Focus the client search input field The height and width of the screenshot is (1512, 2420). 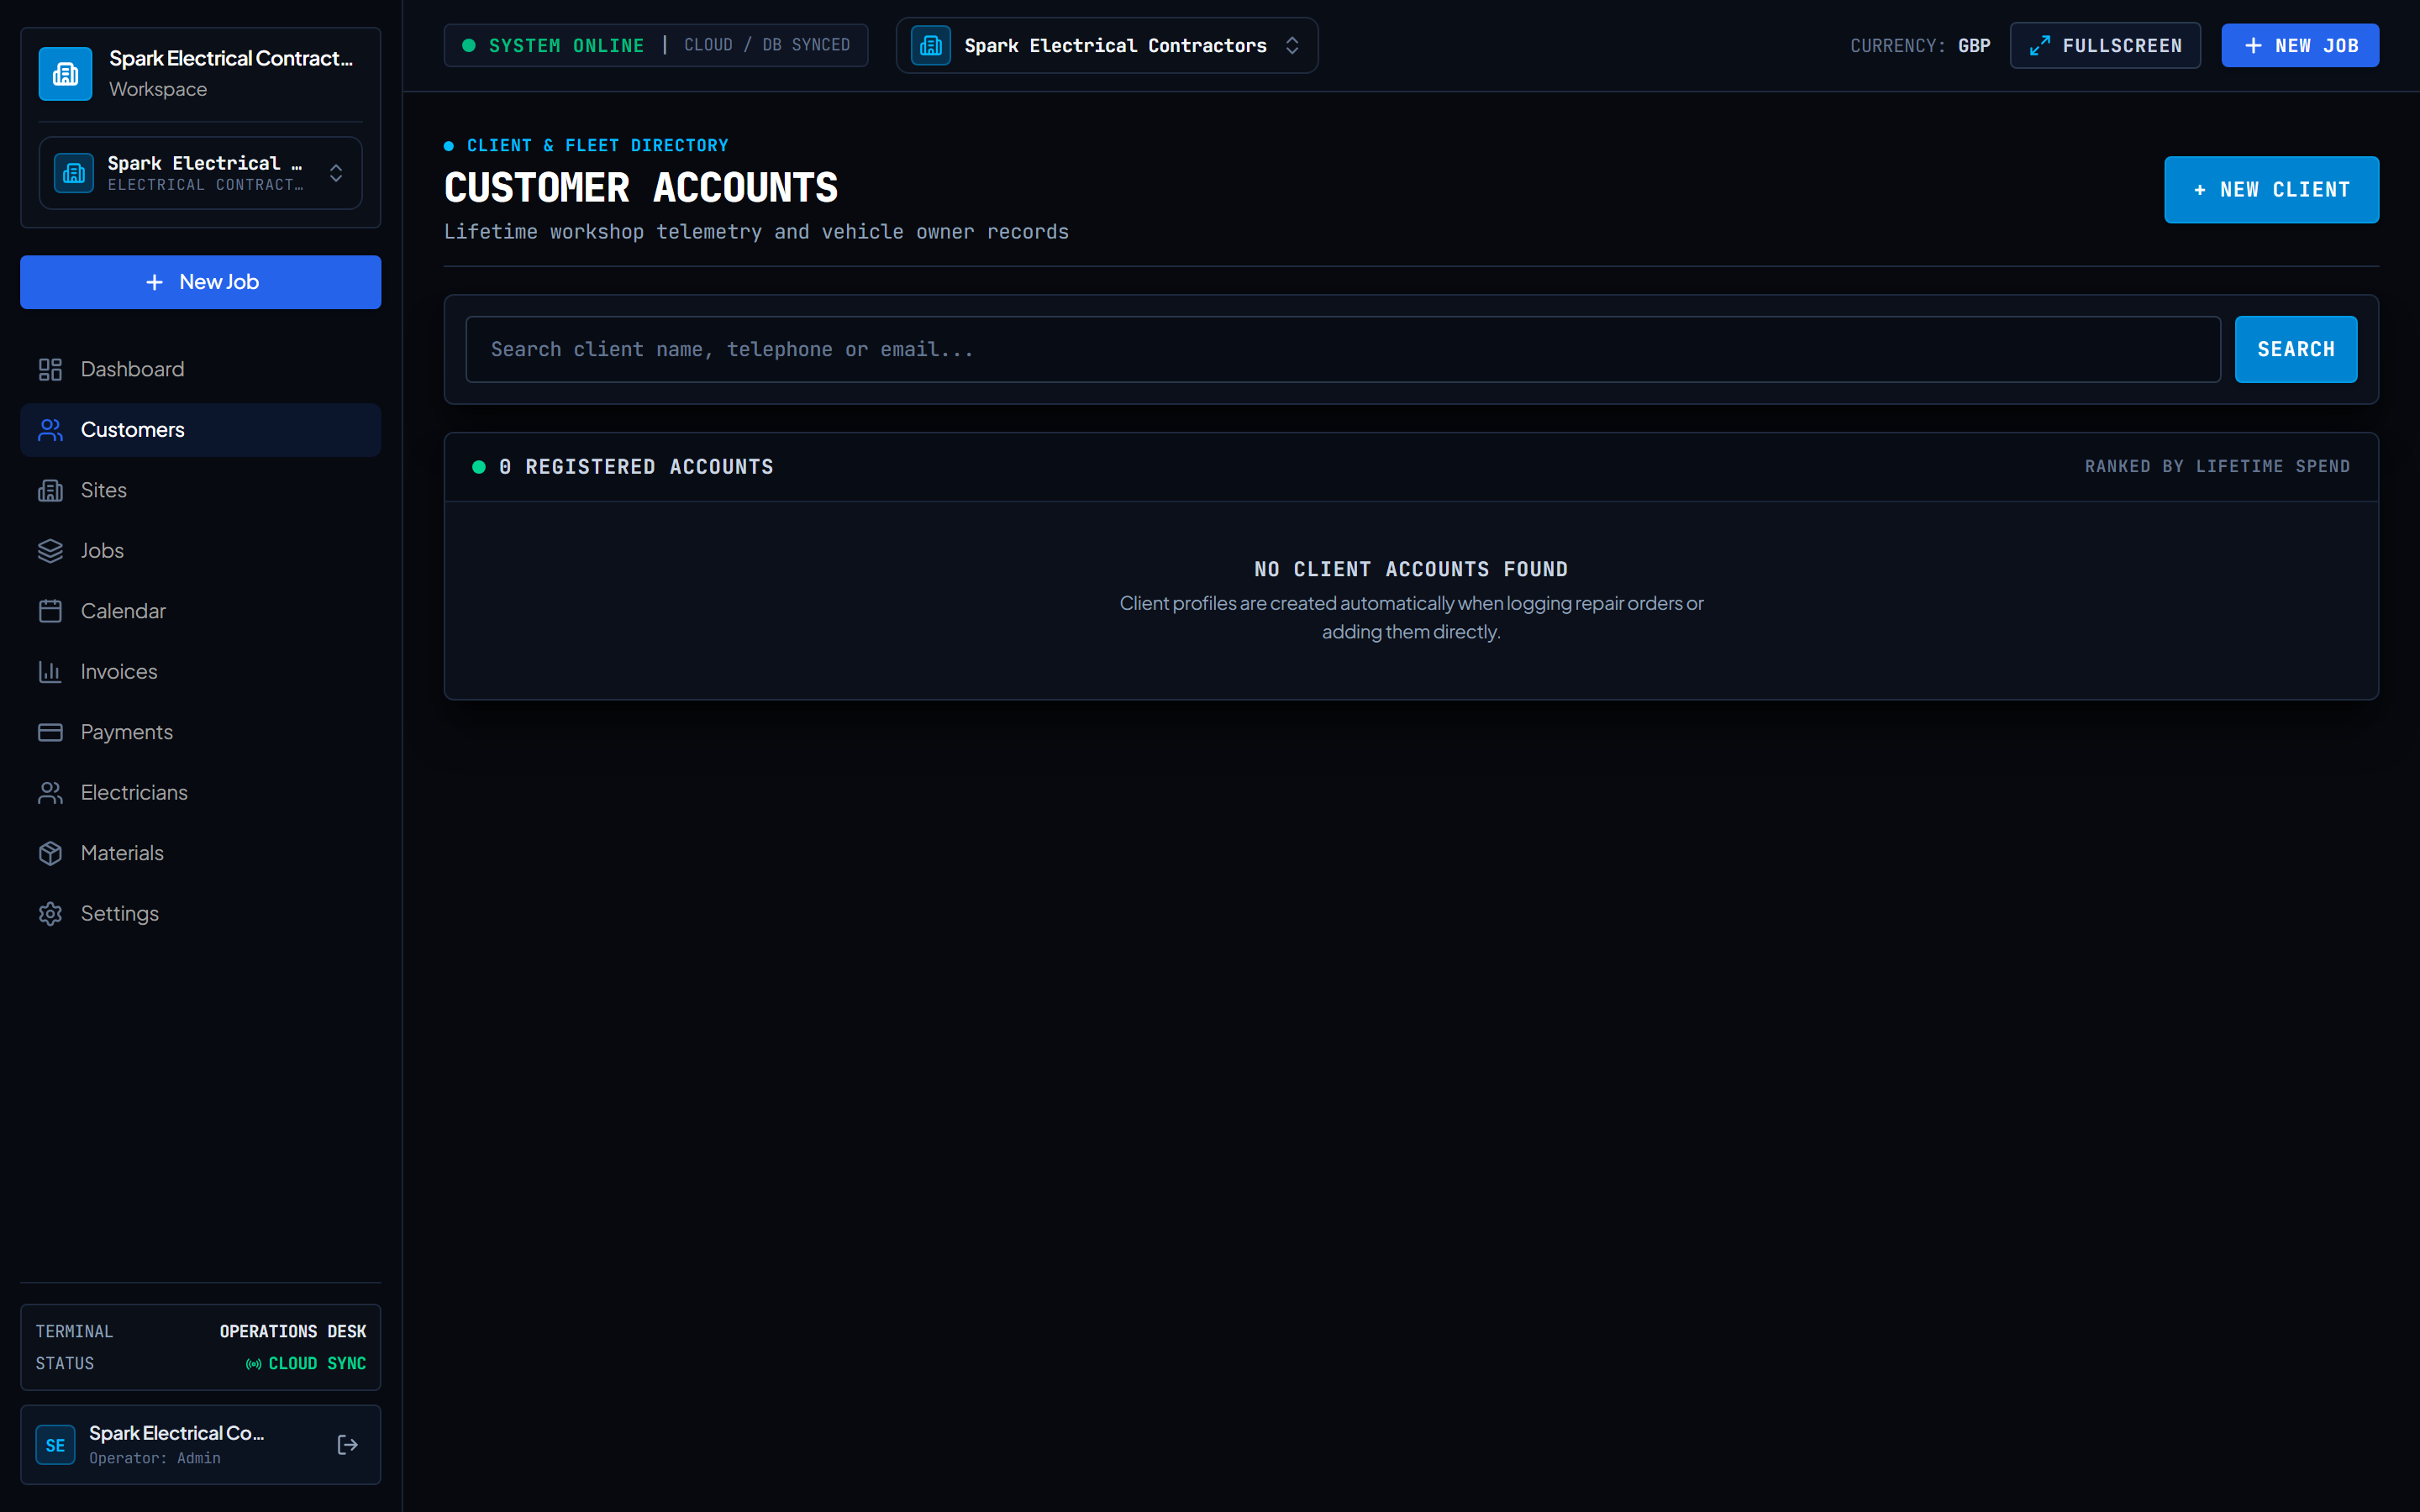(x=1343, y=349)
